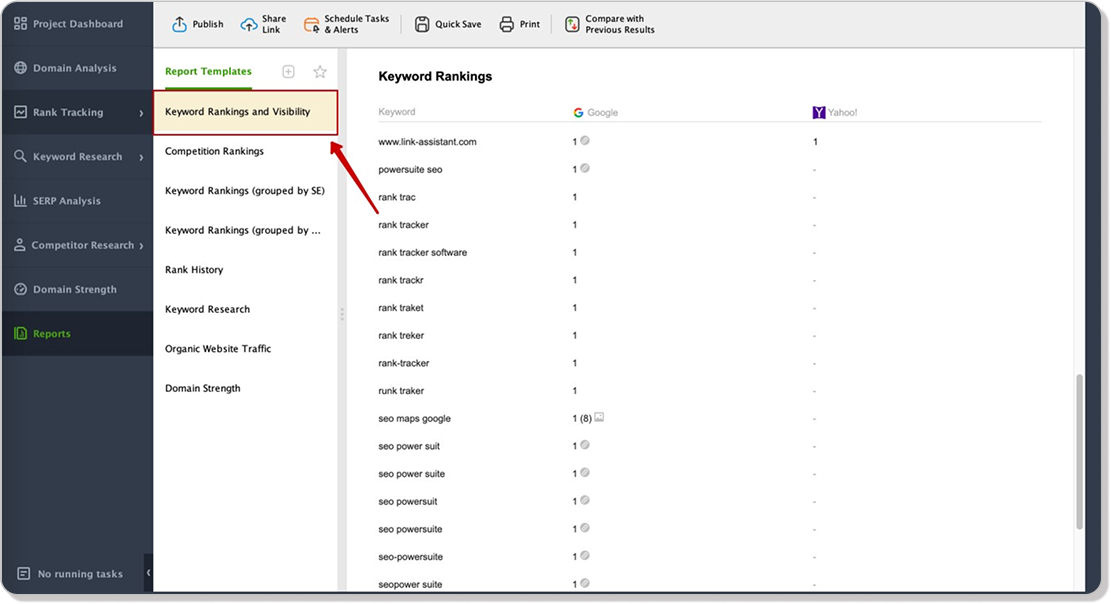Click the Keyword Research magnifier icon
1111x604 pixels.
[21, 156]
